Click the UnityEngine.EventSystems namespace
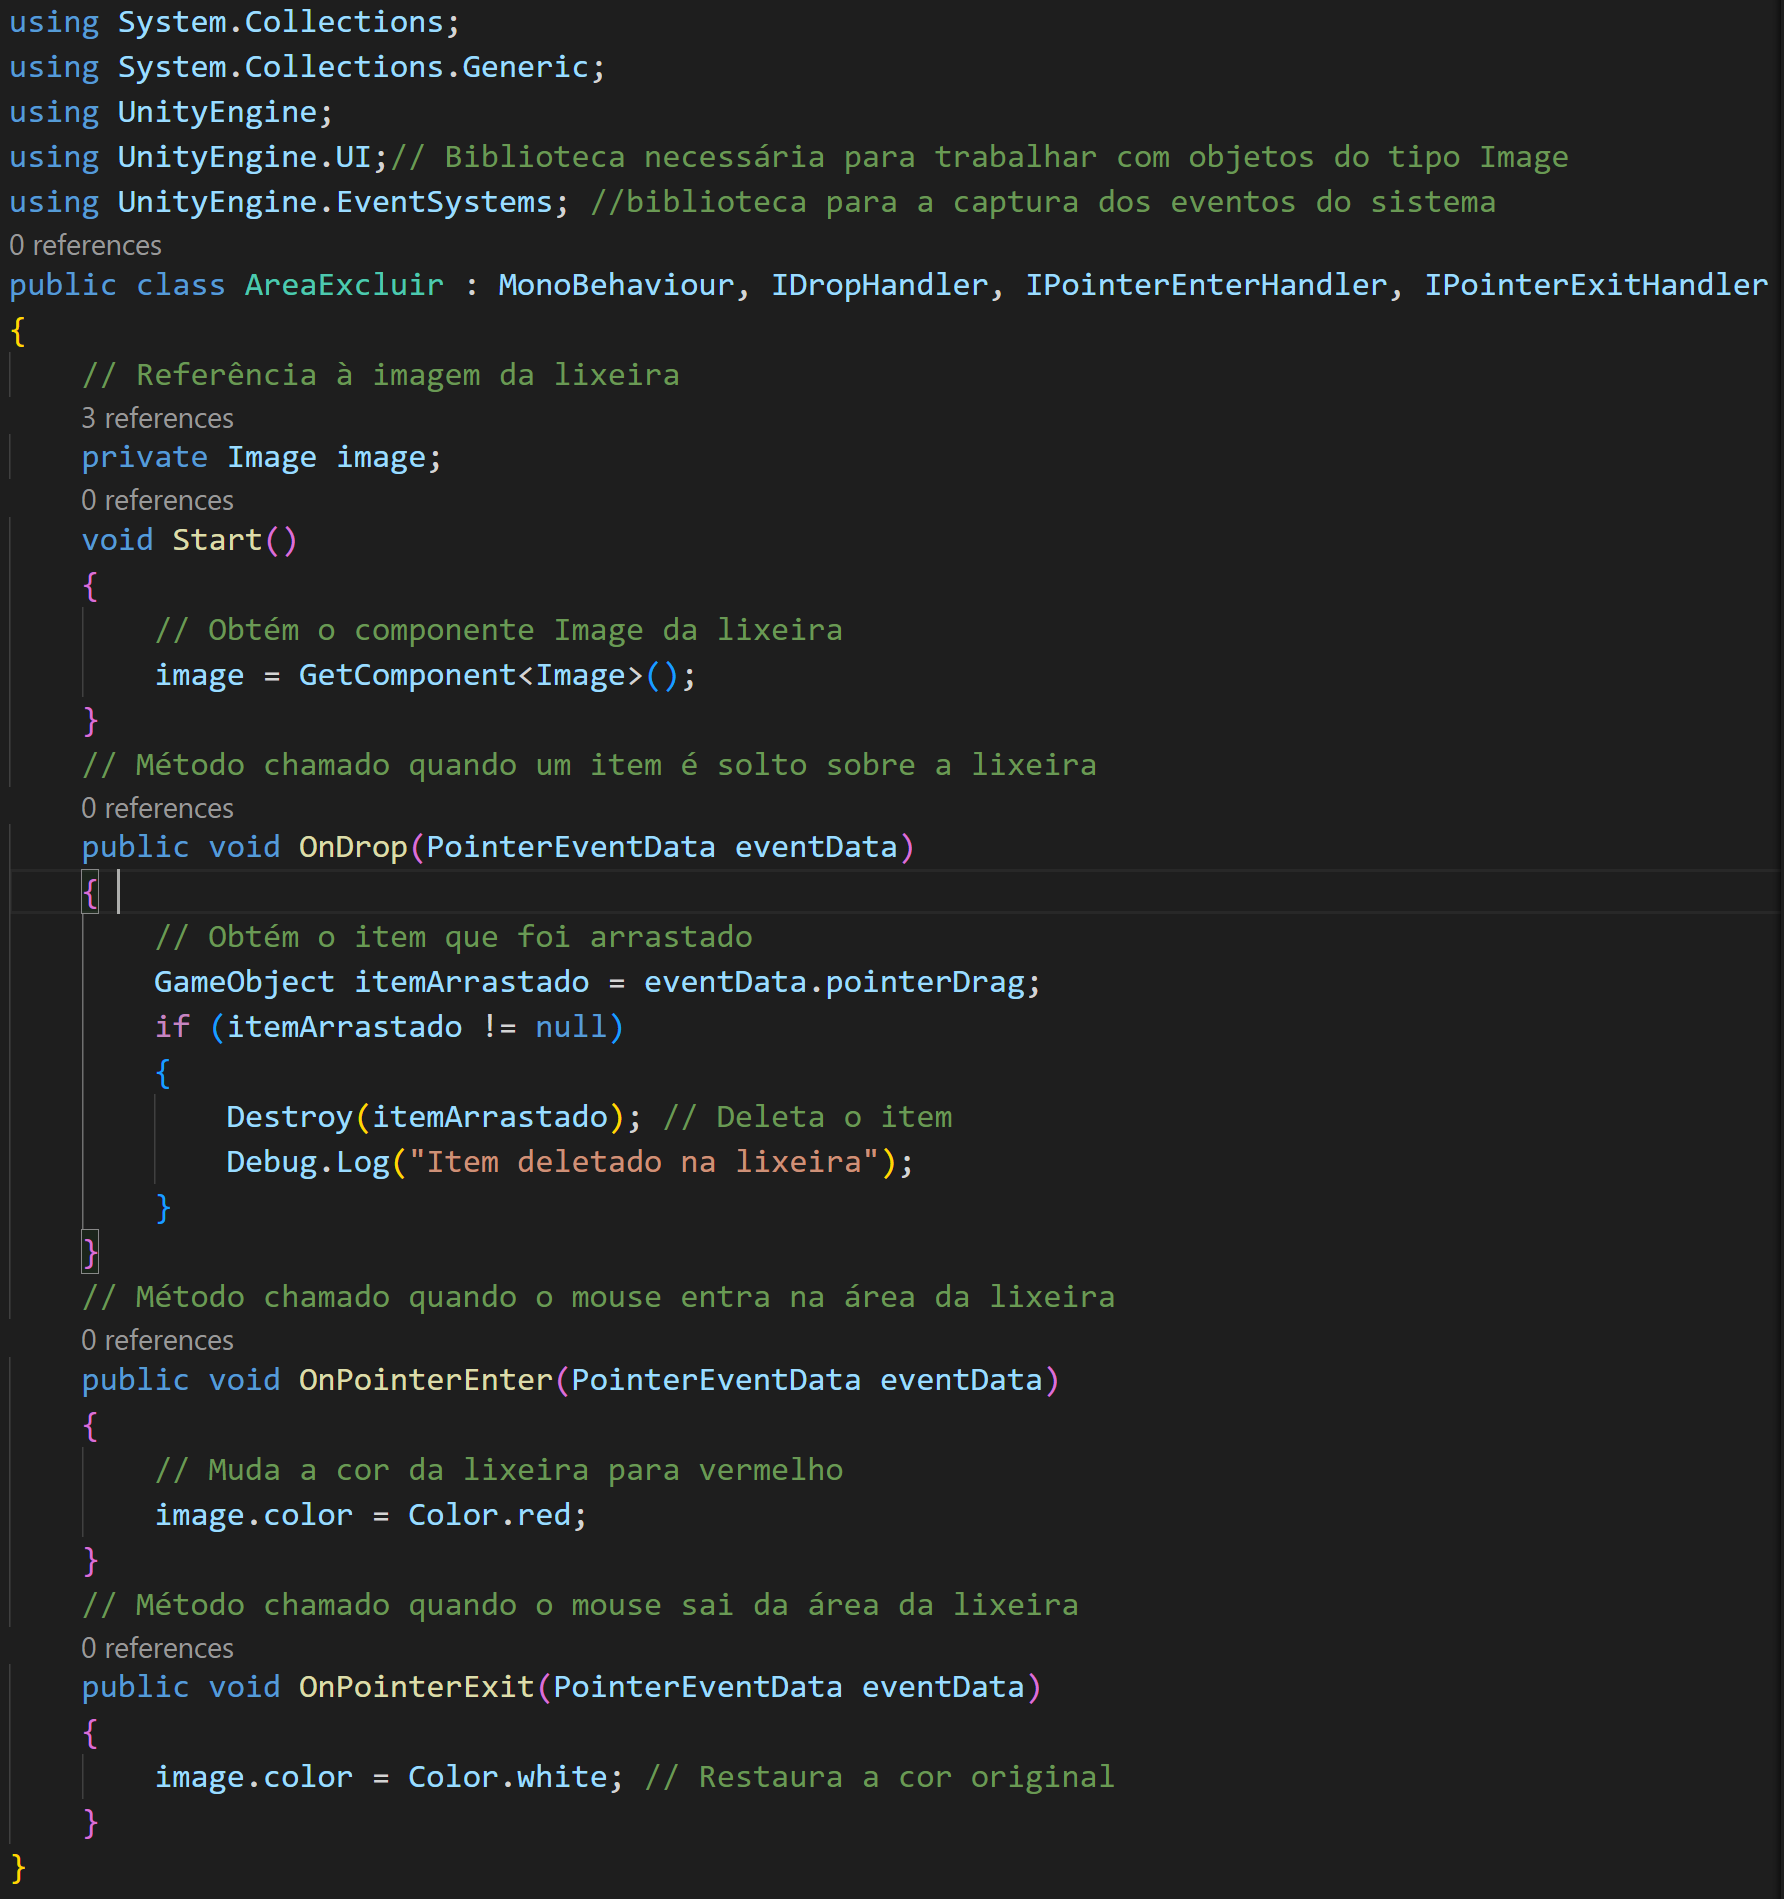 coord(335,202)
